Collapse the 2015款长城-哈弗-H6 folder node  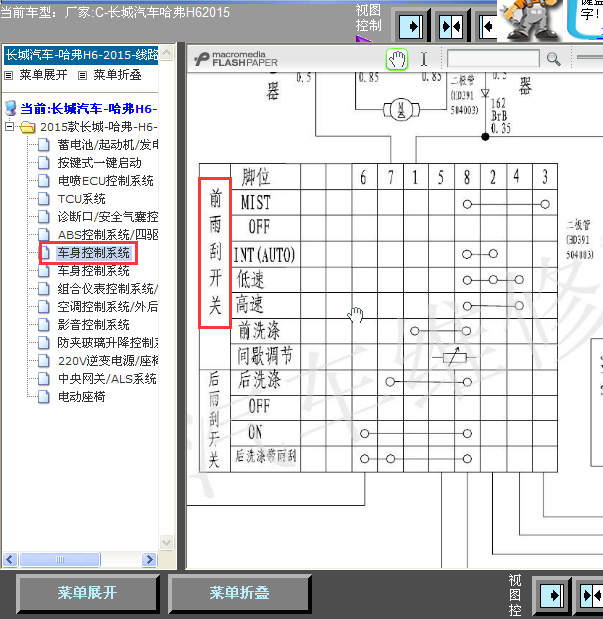[x=9, y=127]
